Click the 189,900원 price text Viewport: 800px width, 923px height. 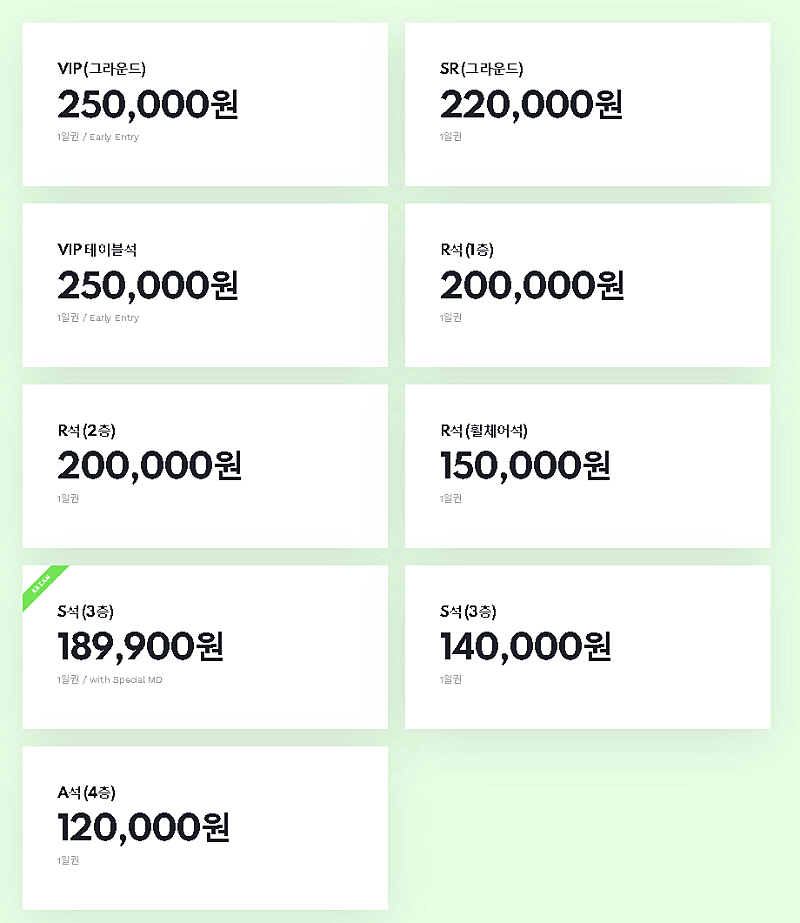pos(140,647)
